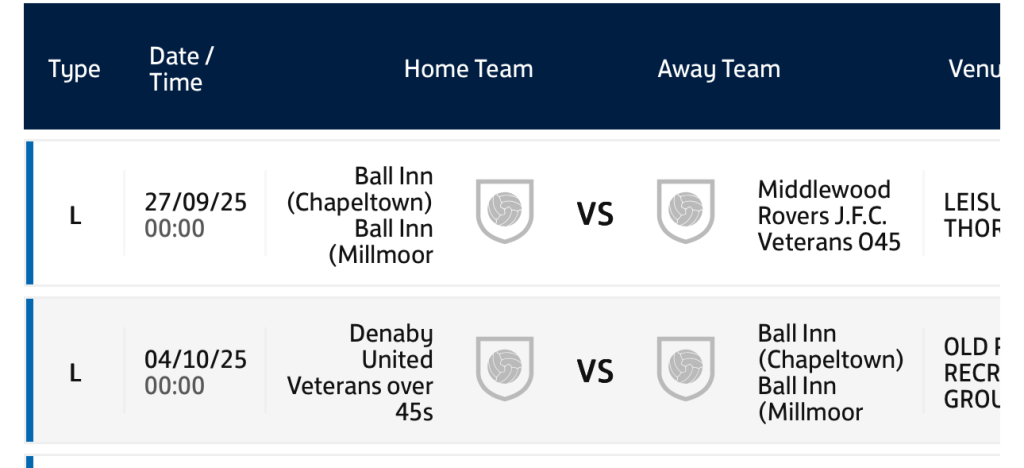Click the partially visible Venue column header
Viewport: 1024px width, 468px height.
973,69
